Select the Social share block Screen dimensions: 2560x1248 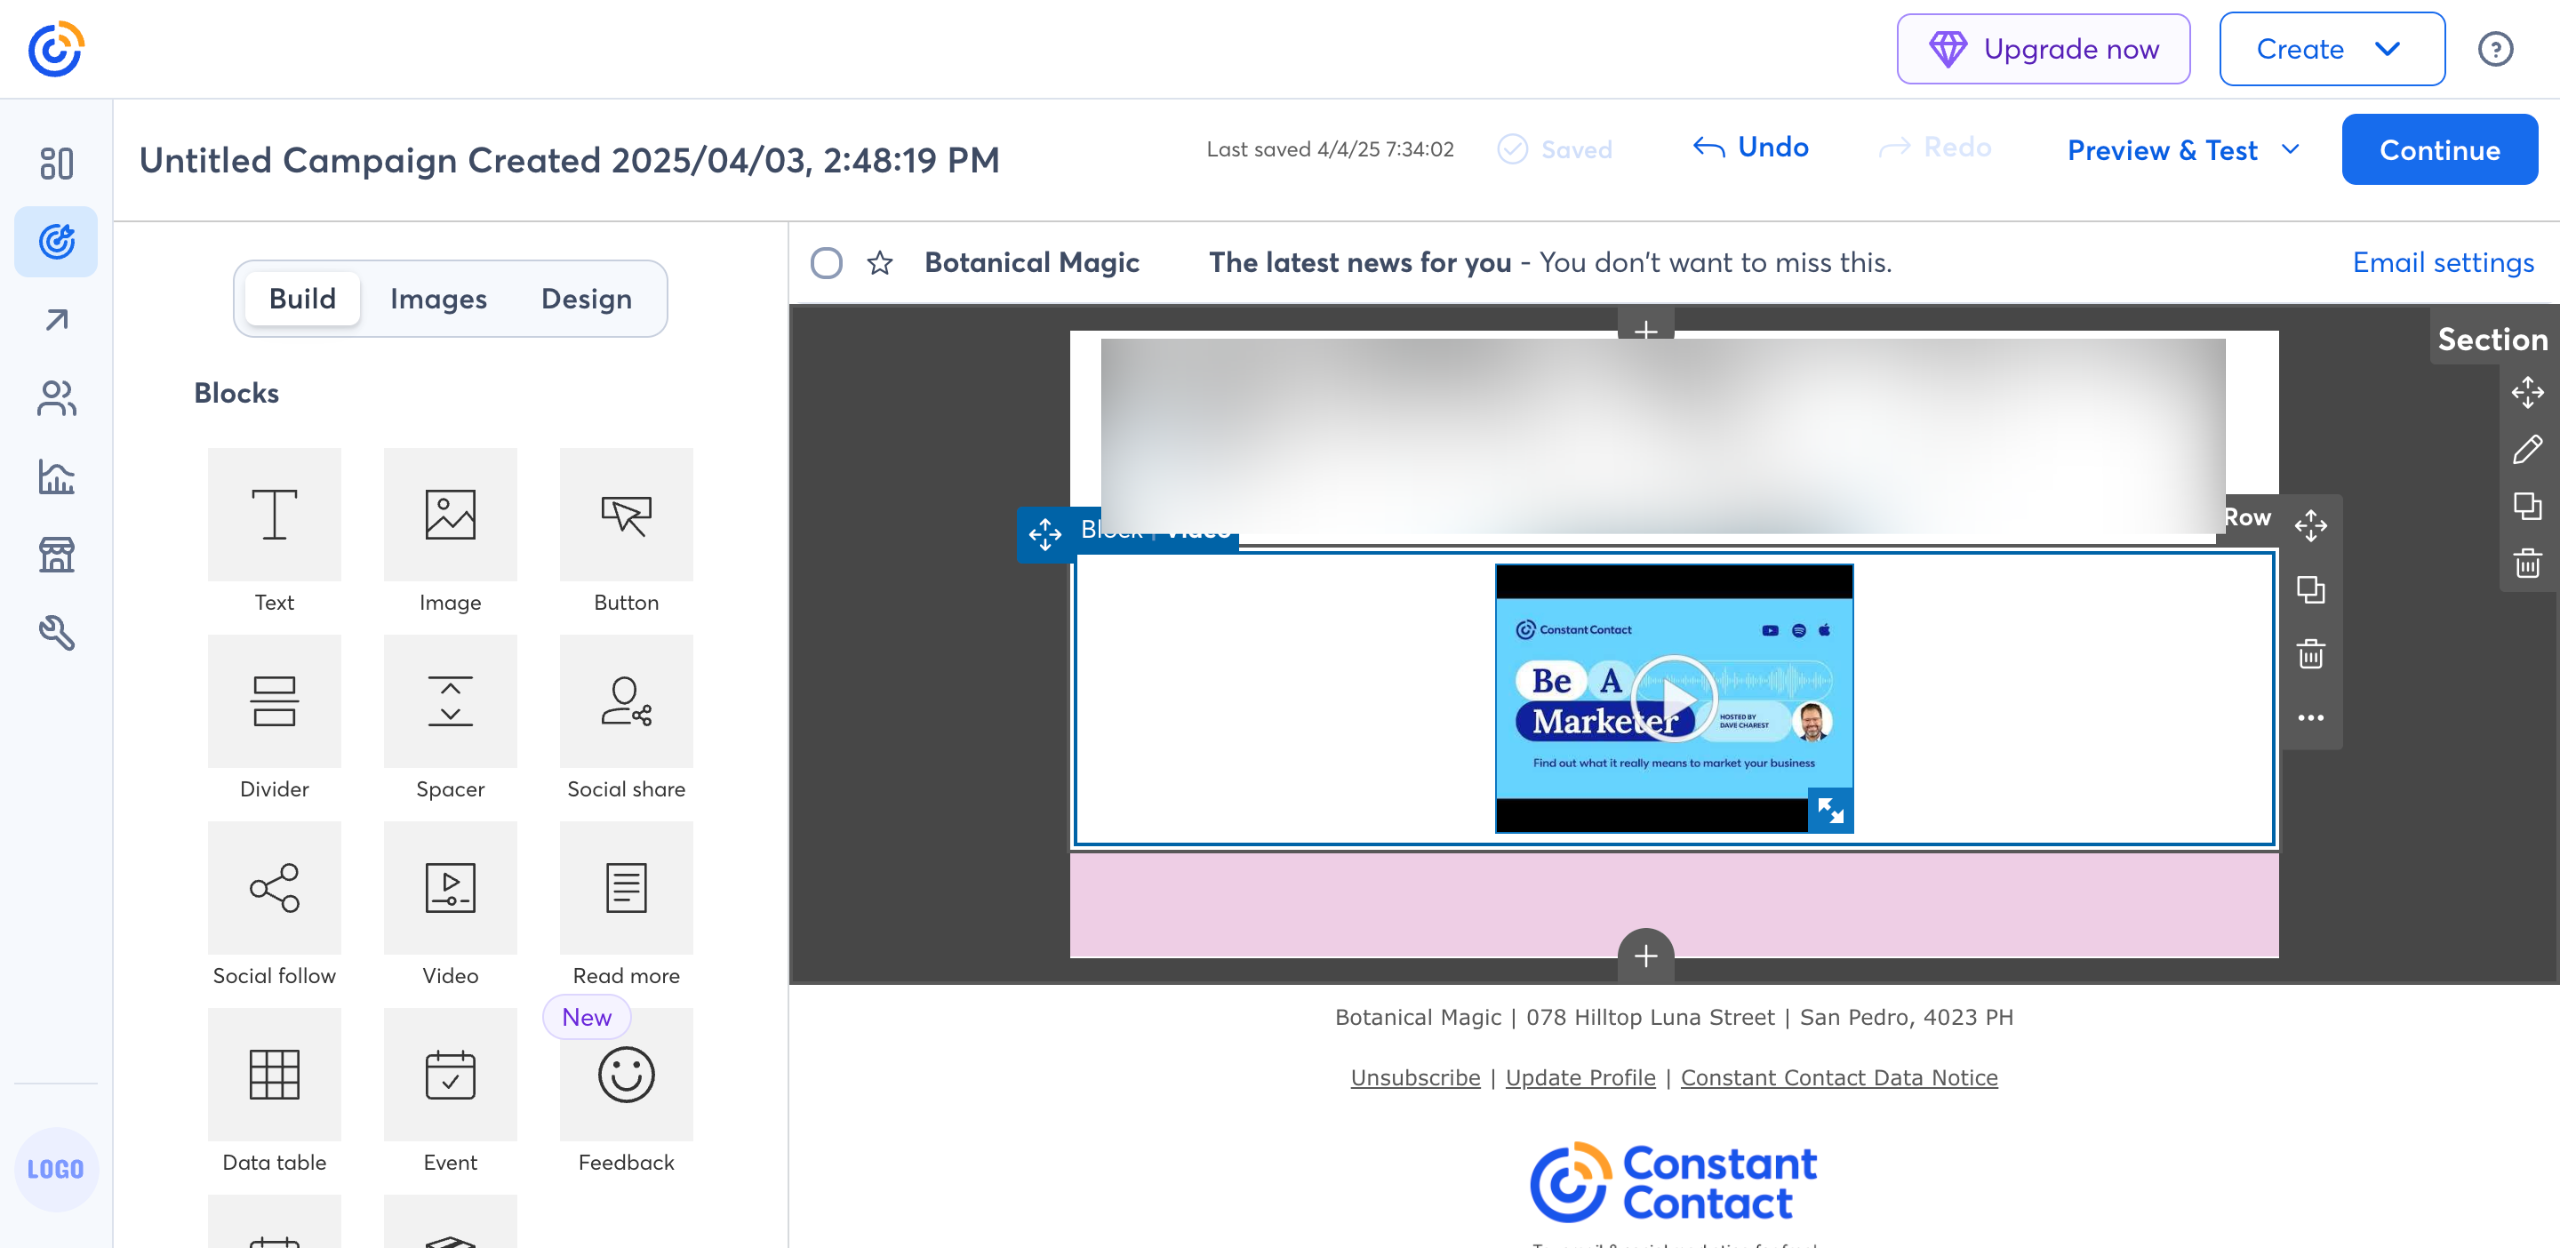coord(626,701)
